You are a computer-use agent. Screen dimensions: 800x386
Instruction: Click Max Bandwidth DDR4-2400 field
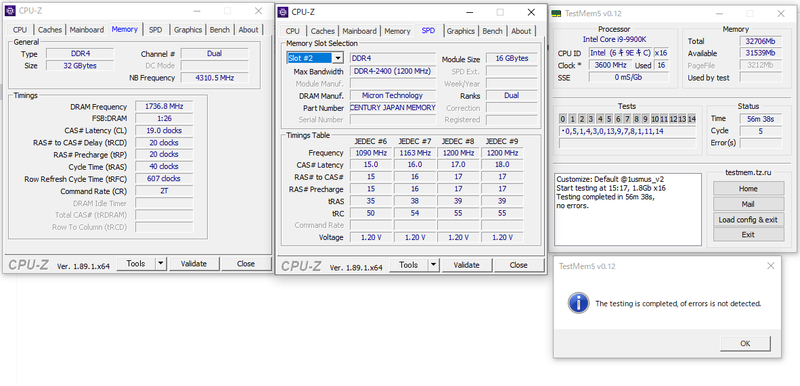pos(393,71)
